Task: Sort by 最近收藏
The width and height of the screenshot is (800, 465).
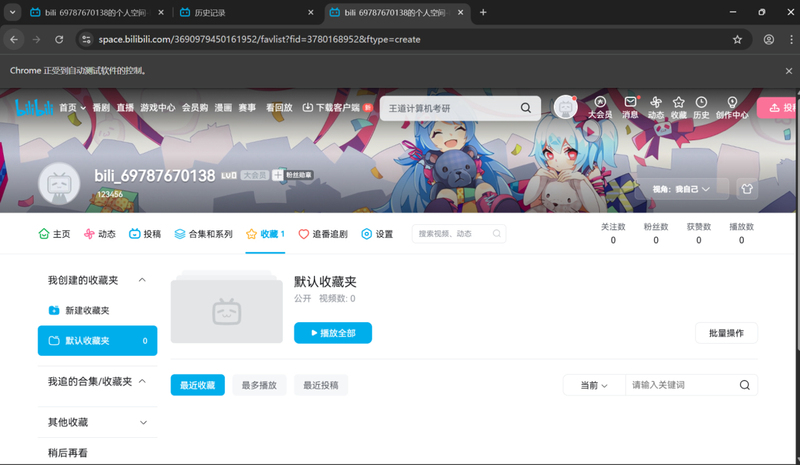Action: (x=197, y=385)
